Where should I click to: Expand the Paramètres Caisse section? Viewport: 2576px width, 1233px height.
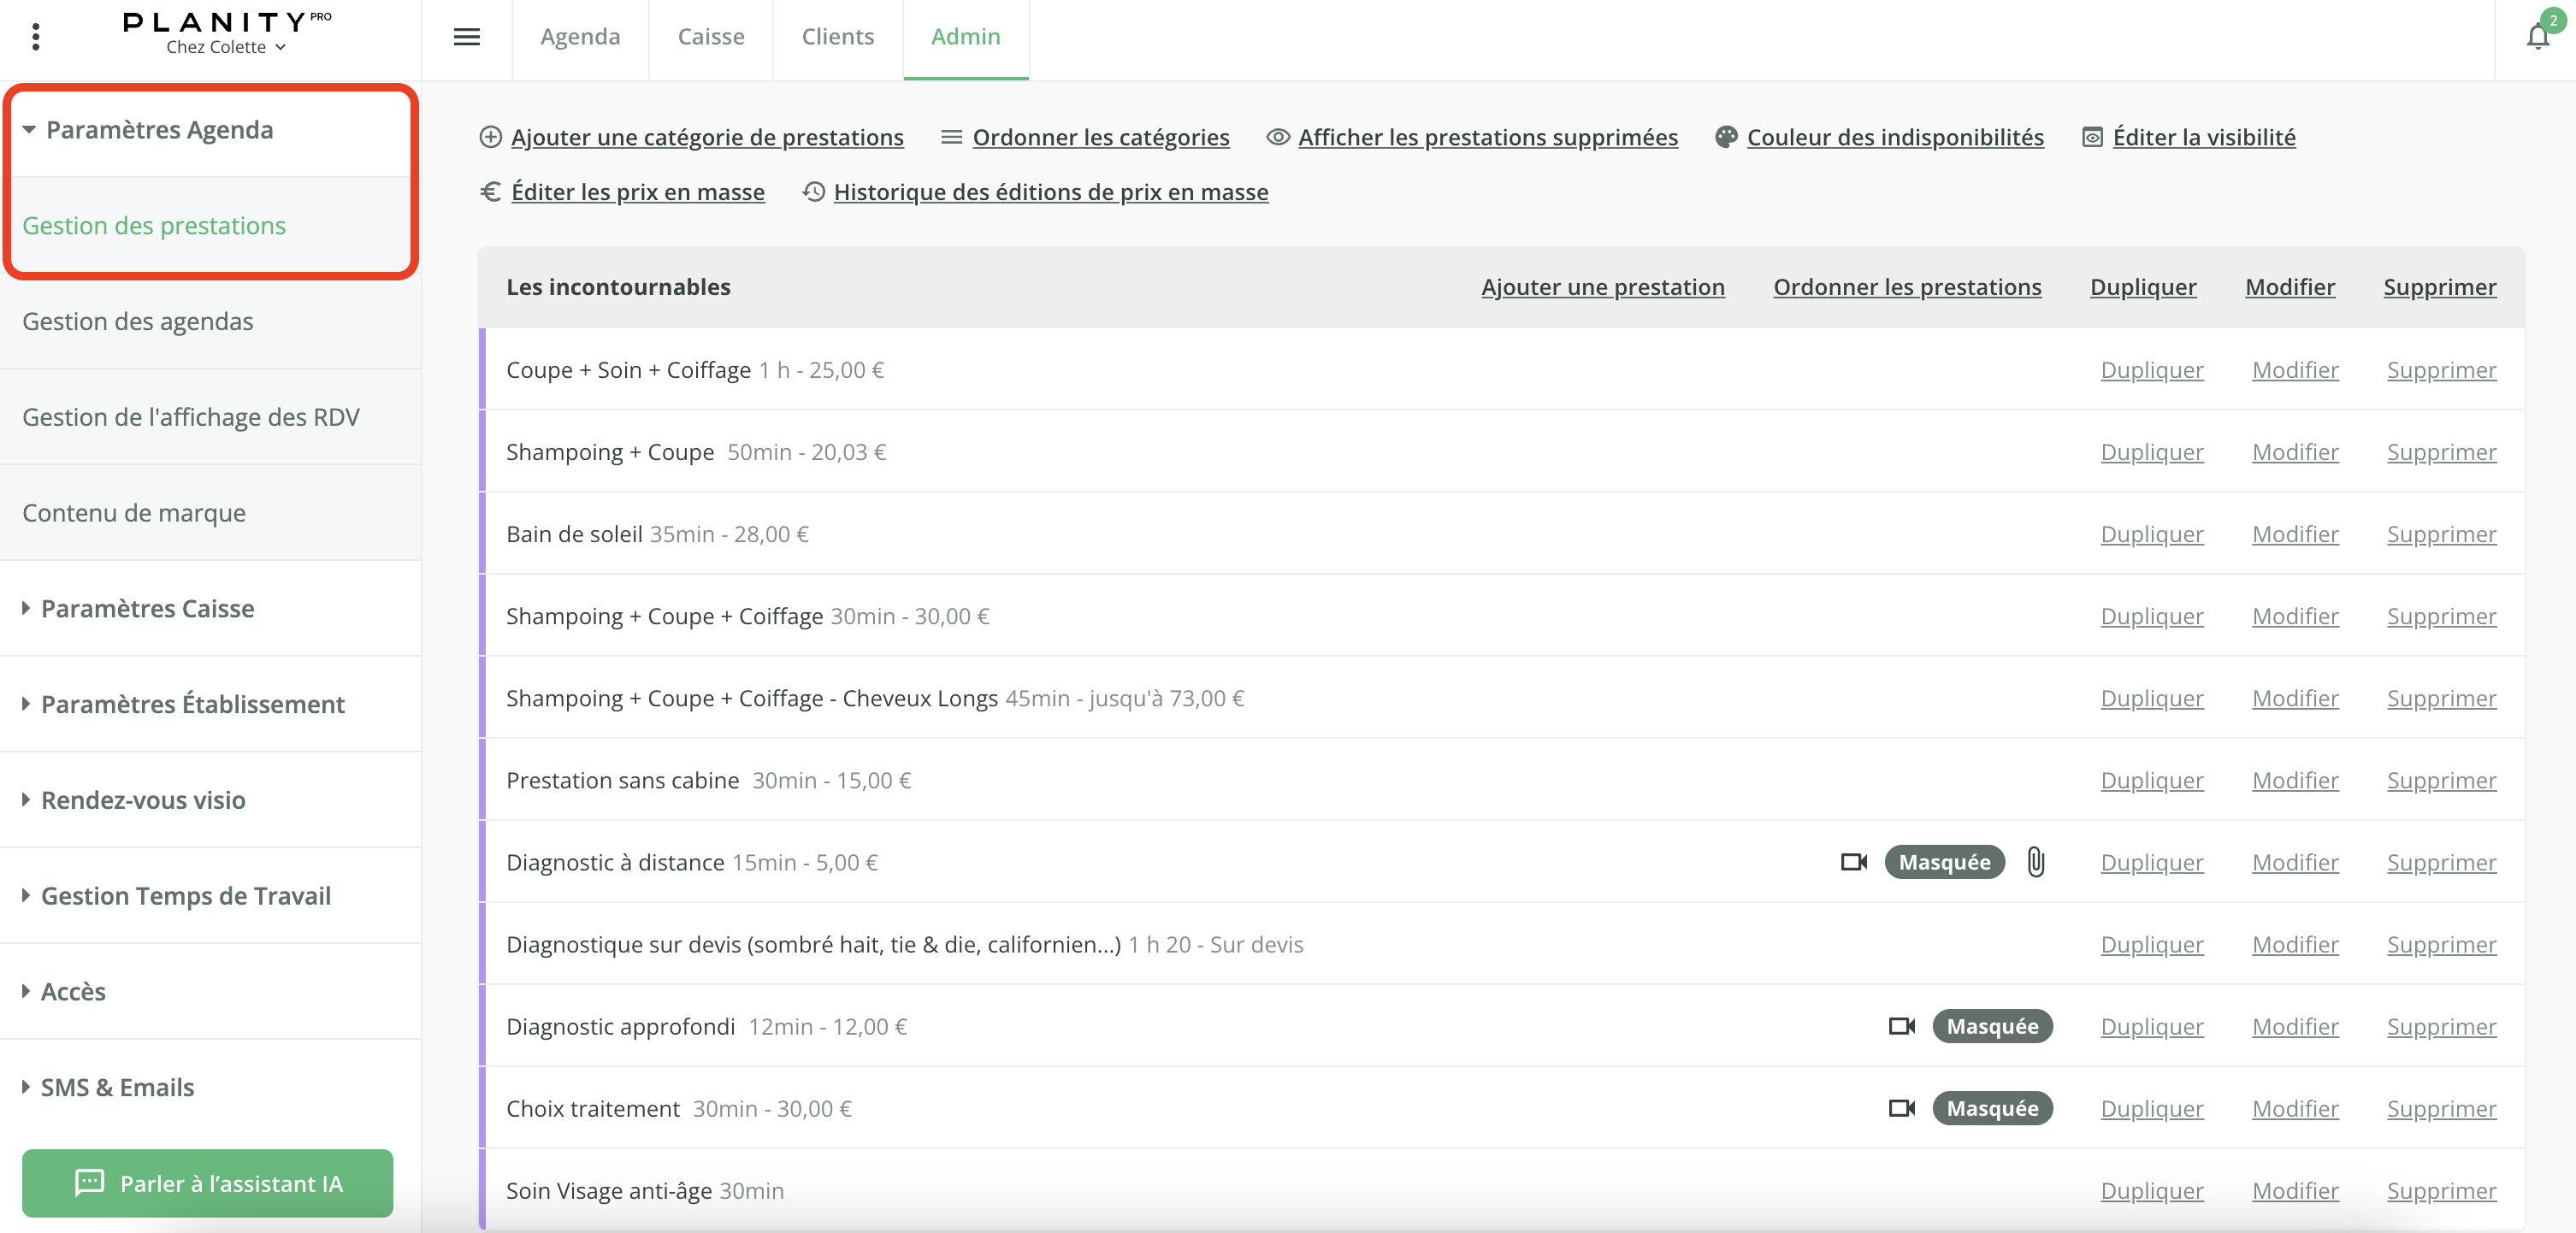147,608
